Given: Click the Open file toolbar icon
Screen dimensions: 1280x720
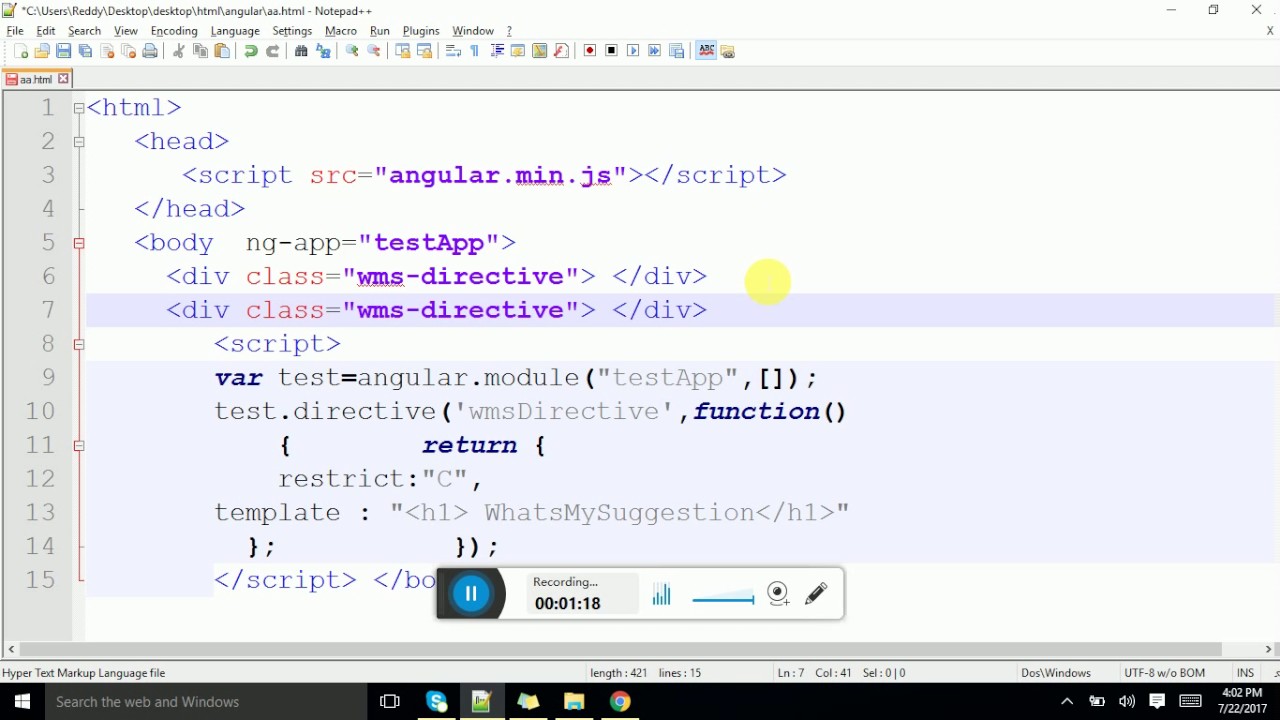Looking at the screenshot, I should click(42, 51).
